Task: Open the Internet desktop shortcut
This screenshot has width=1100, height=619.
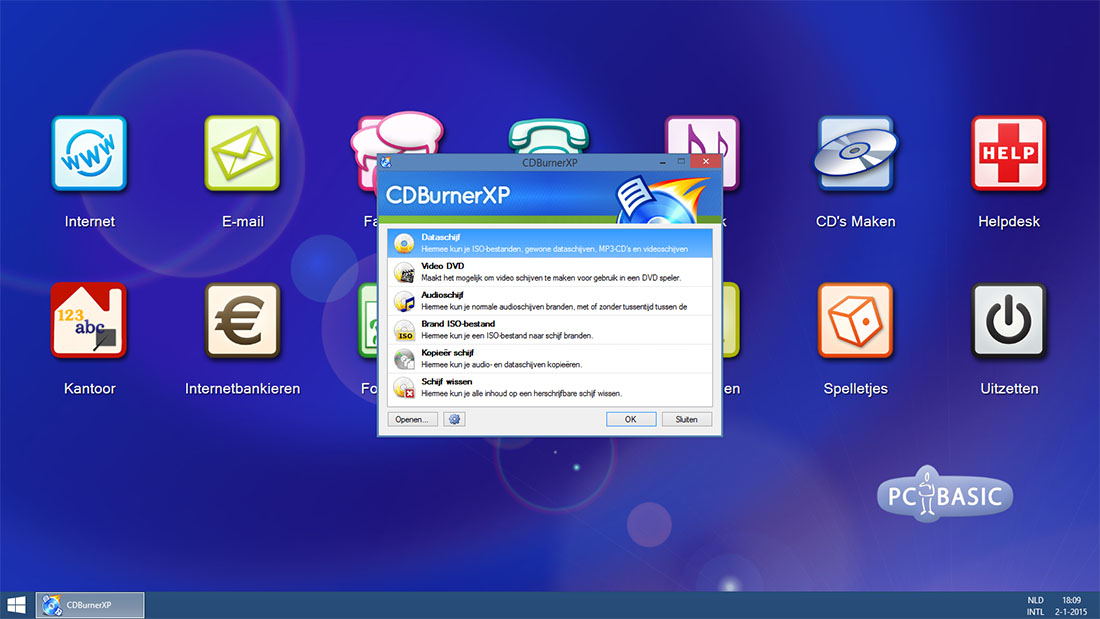Action: [x=89, y=154]
